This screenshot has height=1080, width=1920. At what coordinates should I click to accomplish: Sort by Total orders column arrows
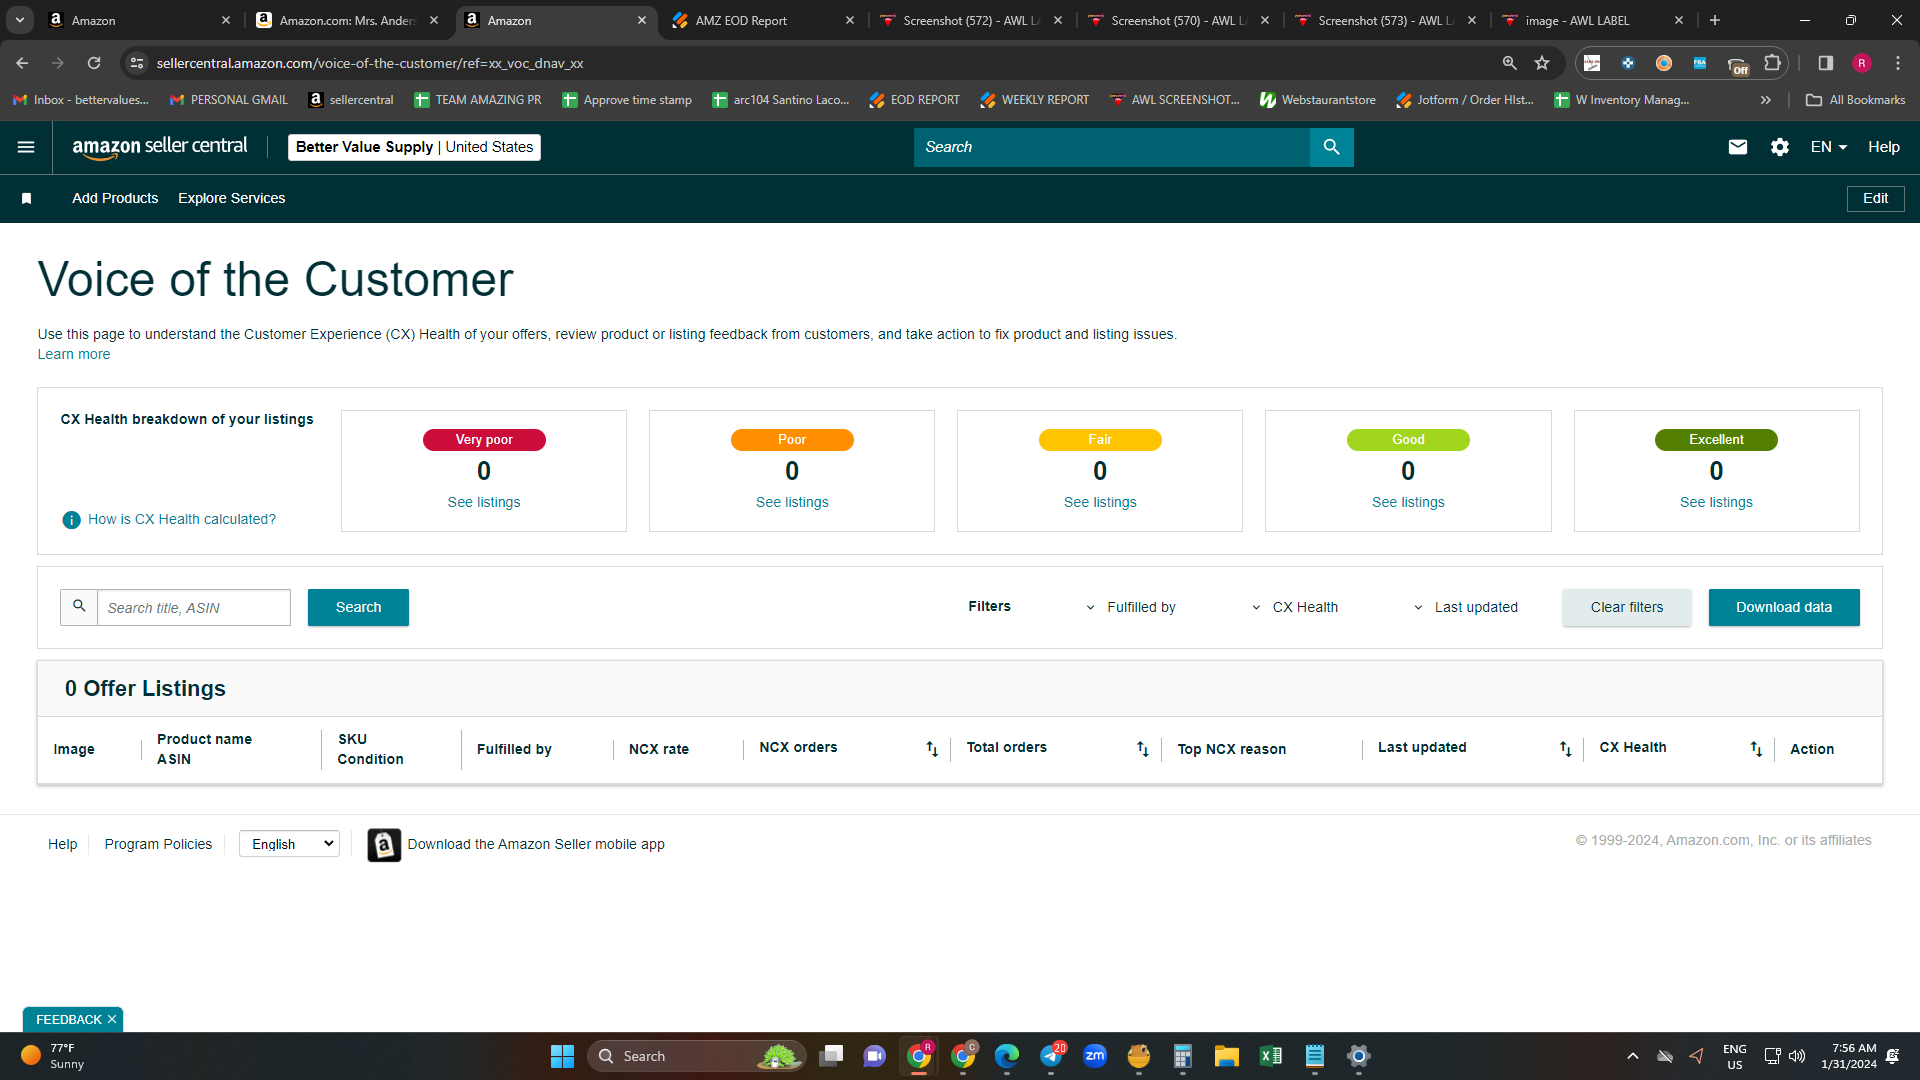[1143, 749]
